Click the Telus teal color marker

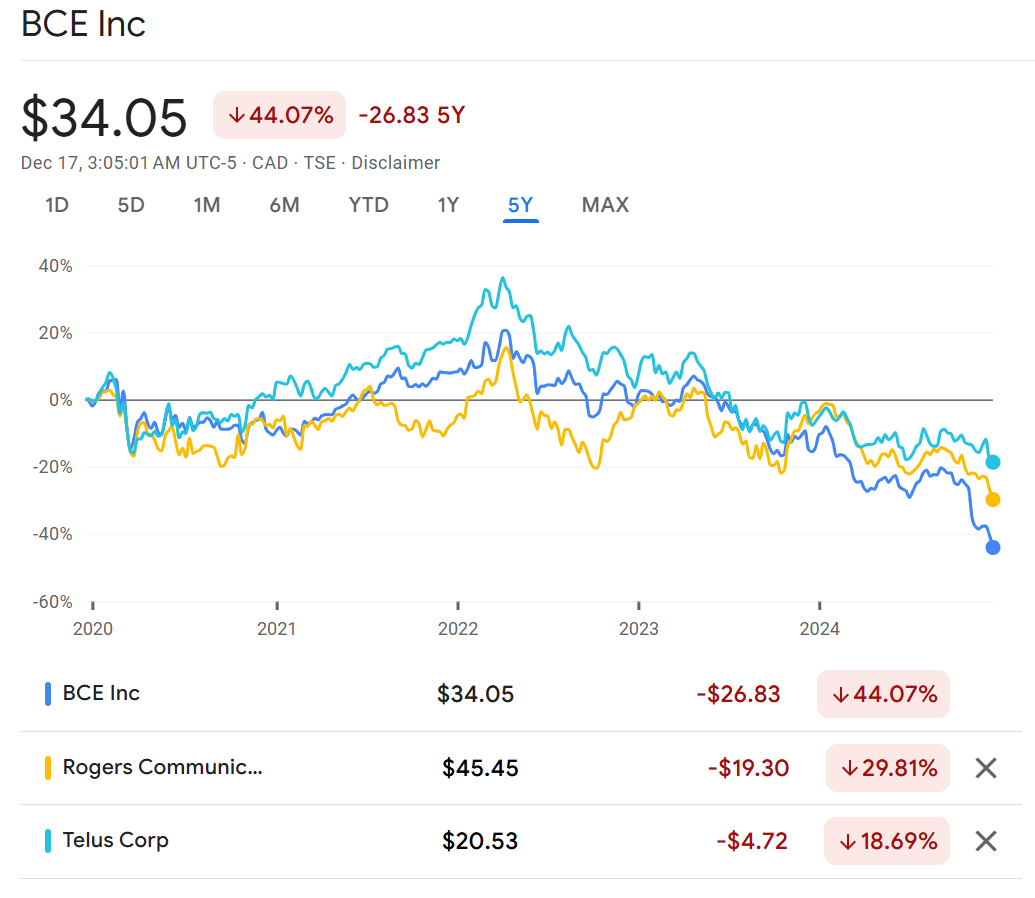click(x=48, y=841)
